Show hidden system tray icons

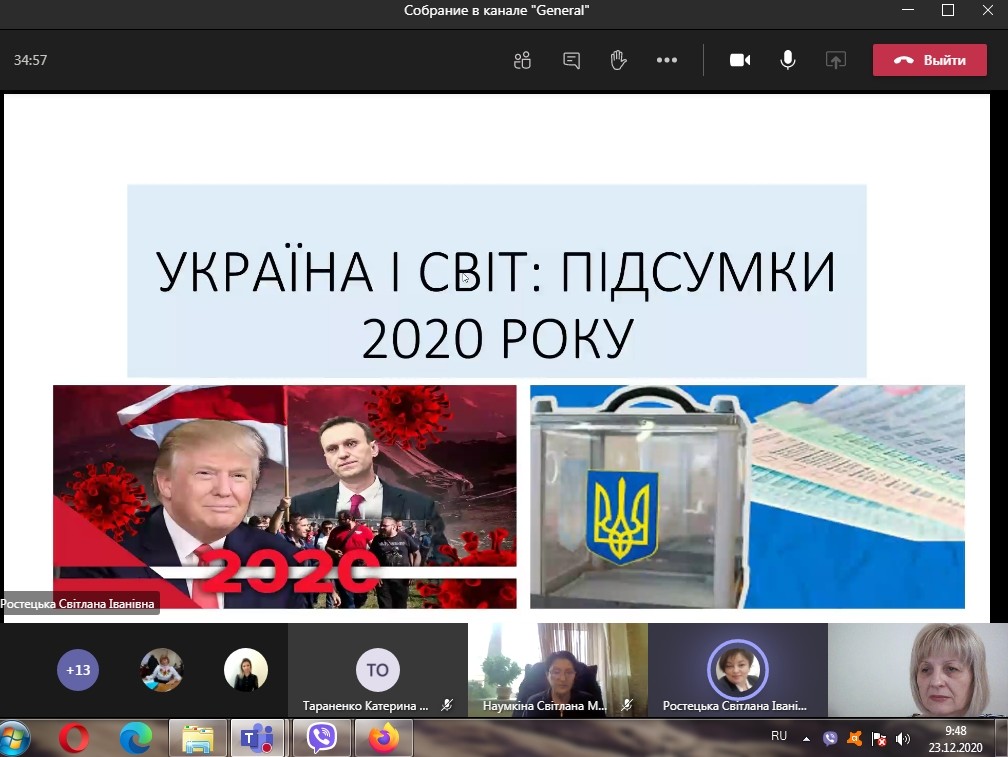tap(806, 739)
